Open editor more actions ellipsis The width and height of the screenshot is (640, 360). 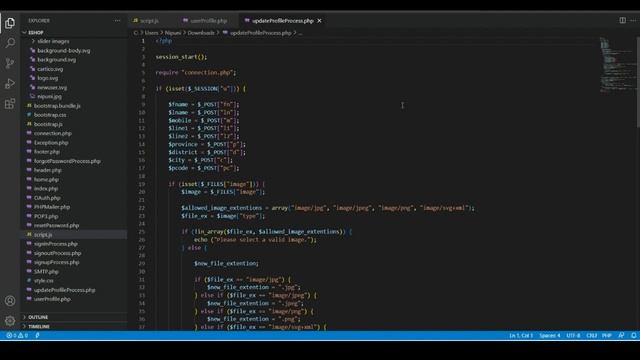pyautogui.click(x=633, y=20)
